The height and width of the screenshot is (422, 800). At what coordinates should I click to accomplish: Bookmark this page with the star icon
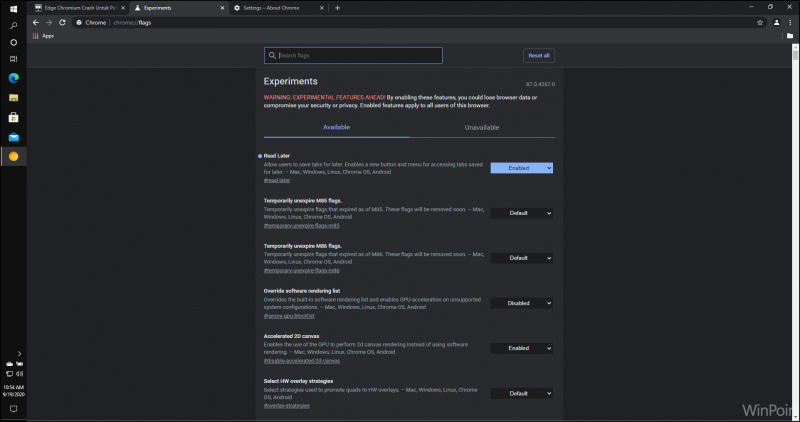760,22
